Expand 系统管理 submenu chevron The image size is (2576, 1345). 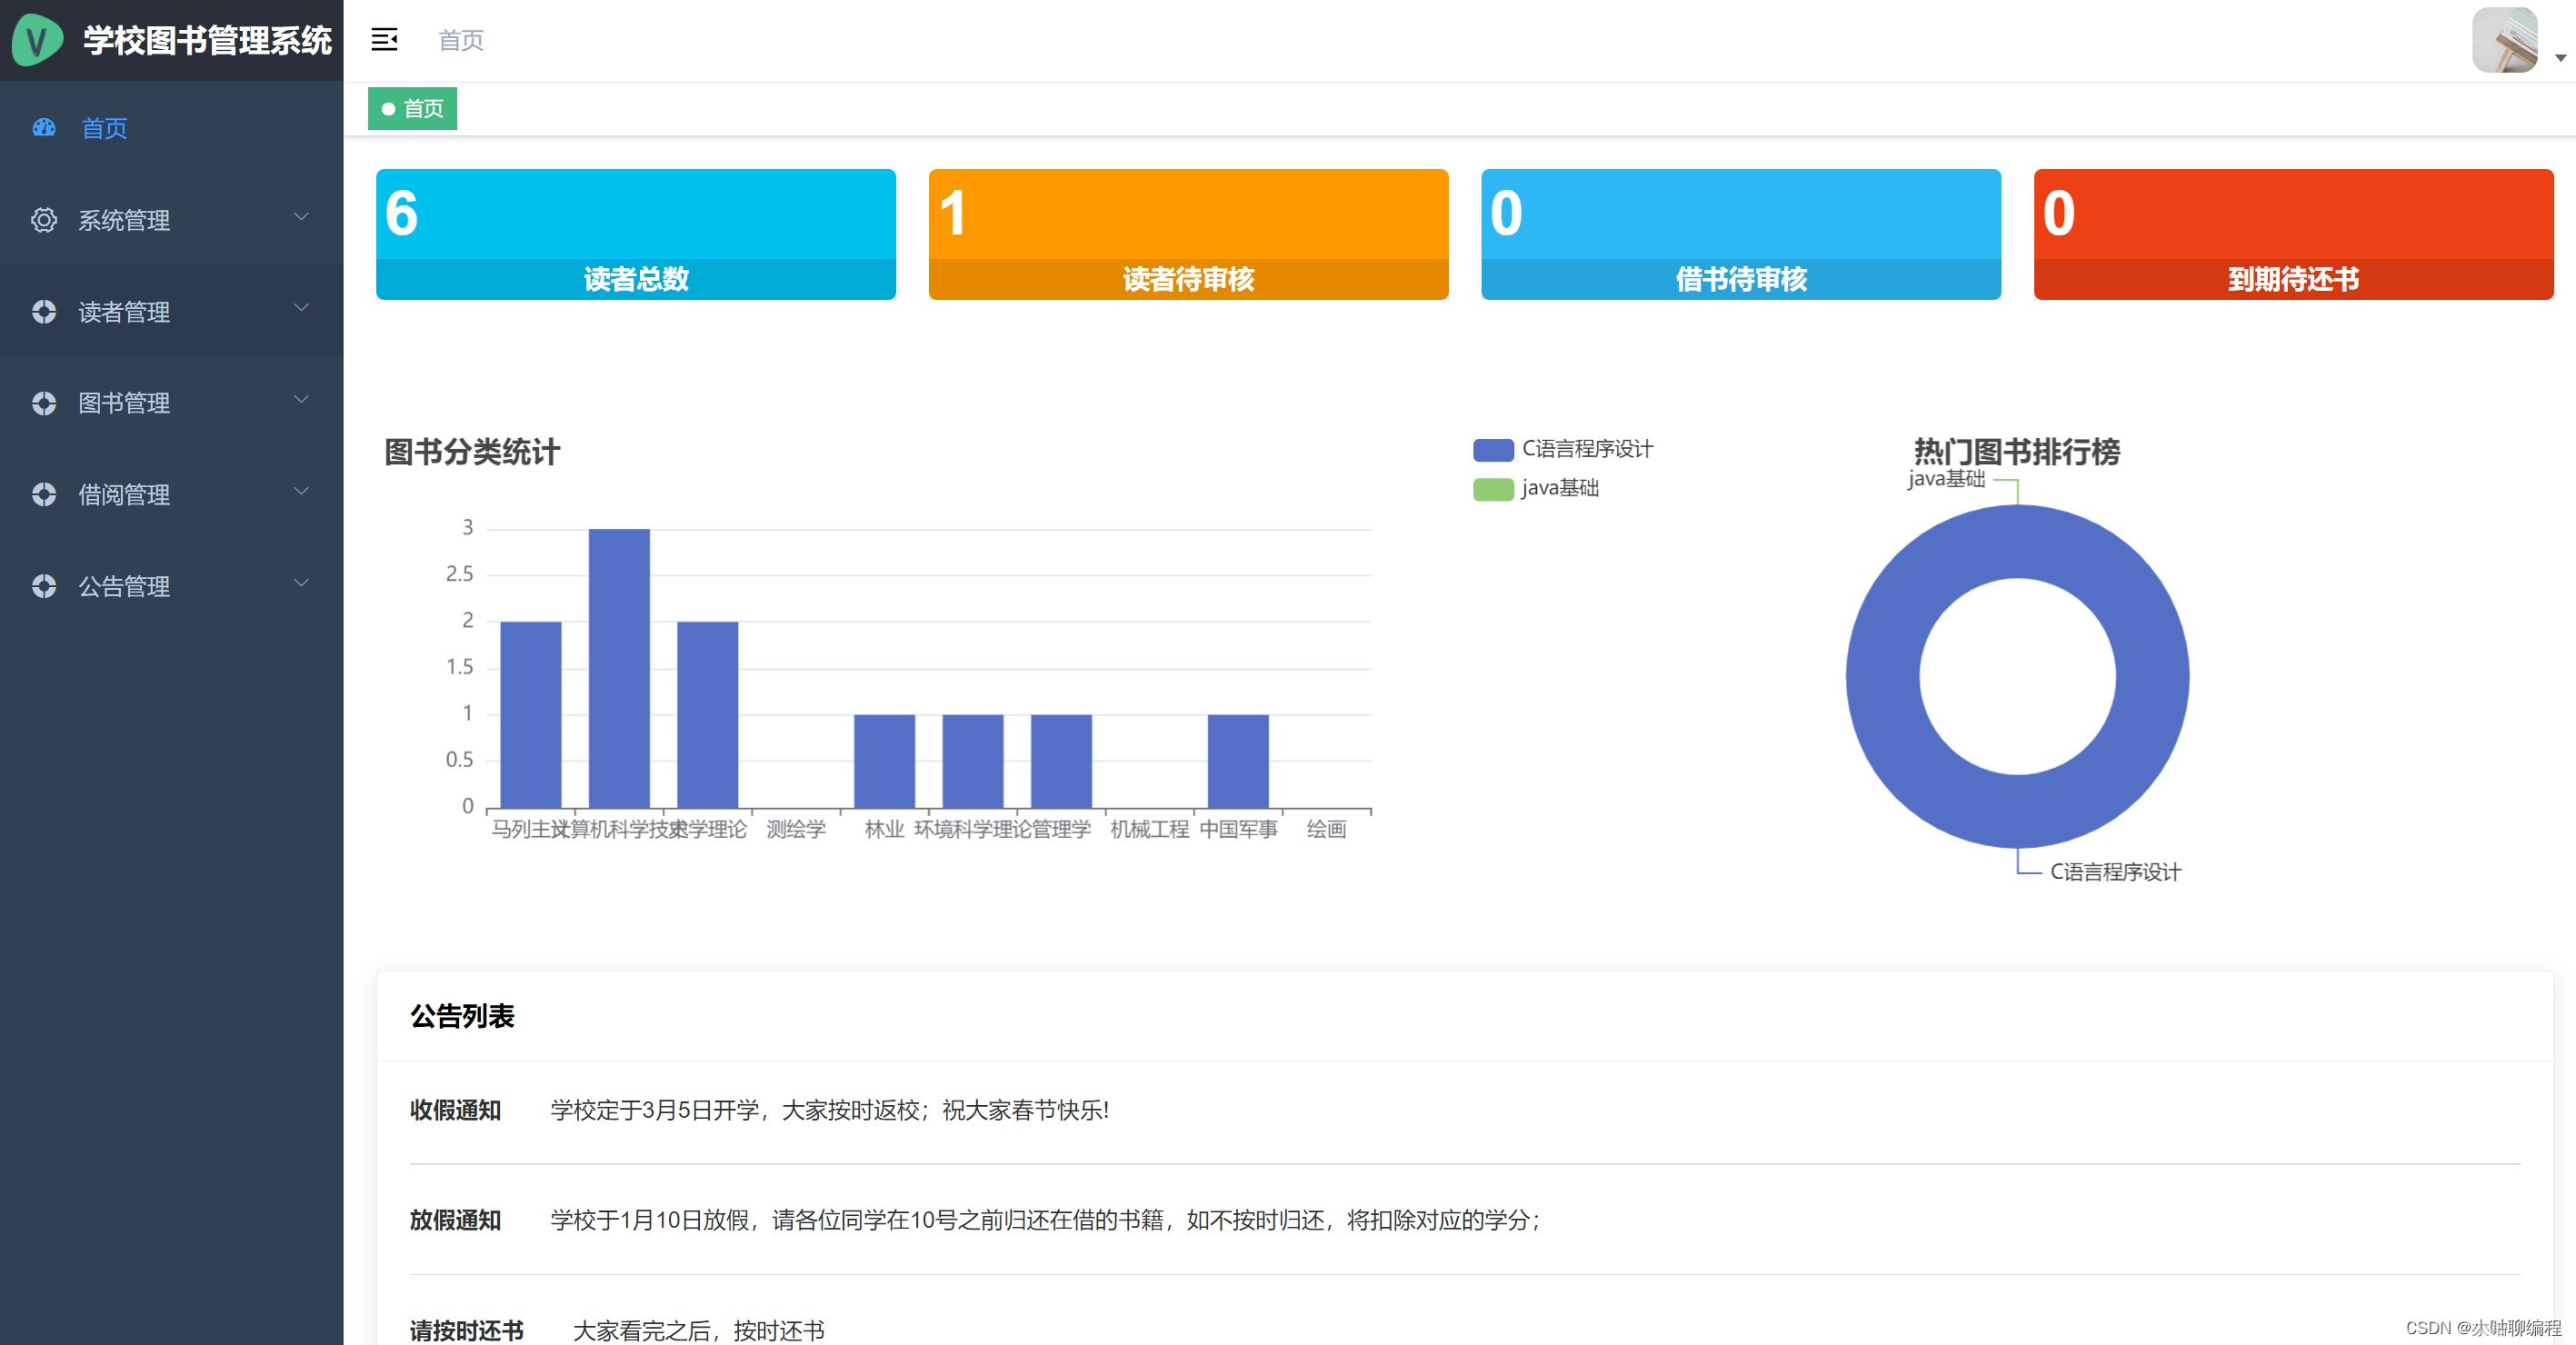tap(301, 217)
